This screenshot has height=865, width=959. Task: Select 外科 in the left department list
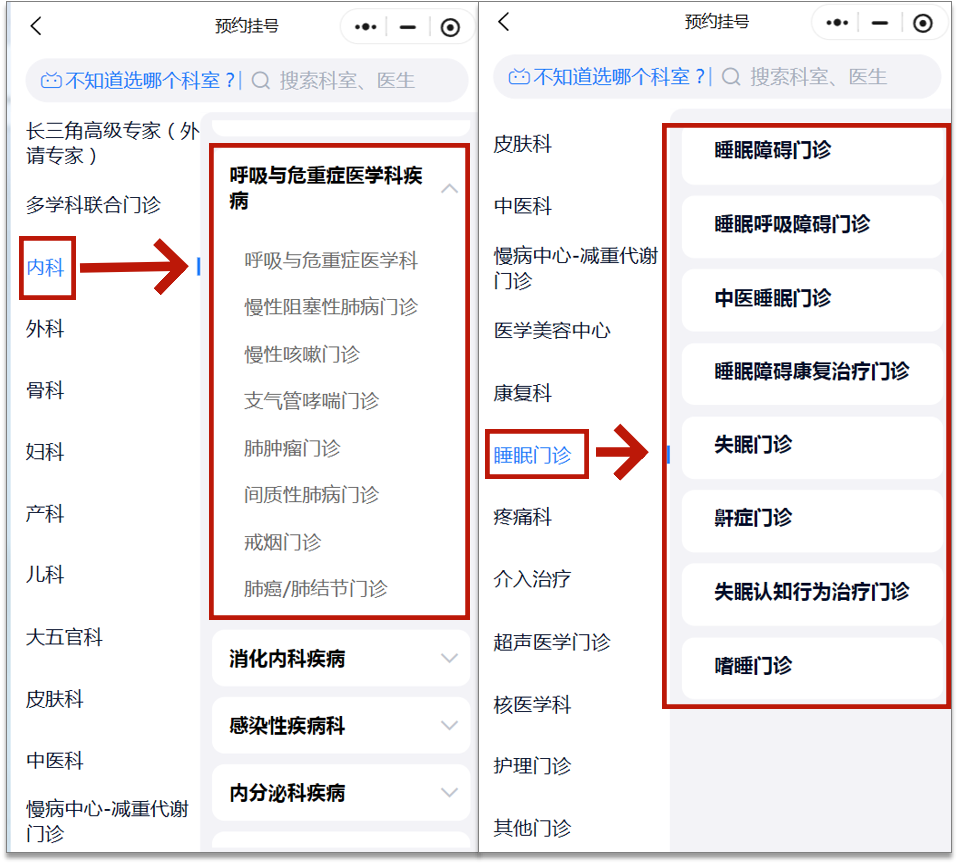point(45,329)
